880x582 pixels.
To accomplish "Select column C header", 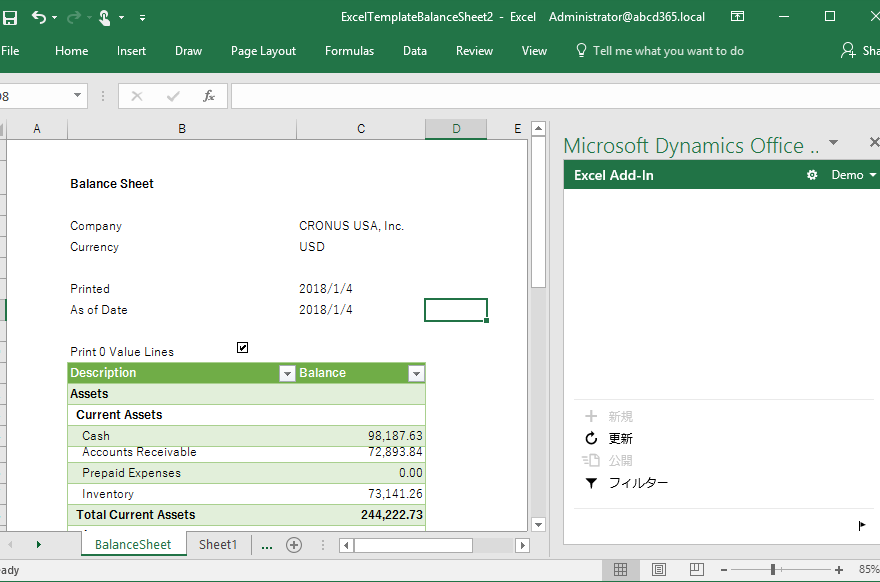I will pyautogui.click(x=361, y=129).
